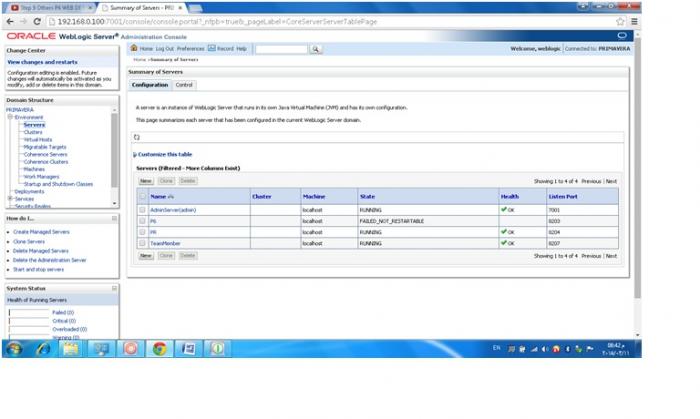700x419 pixels.
Task: Open Google Chrome from the taskbar
Action: 159,348
